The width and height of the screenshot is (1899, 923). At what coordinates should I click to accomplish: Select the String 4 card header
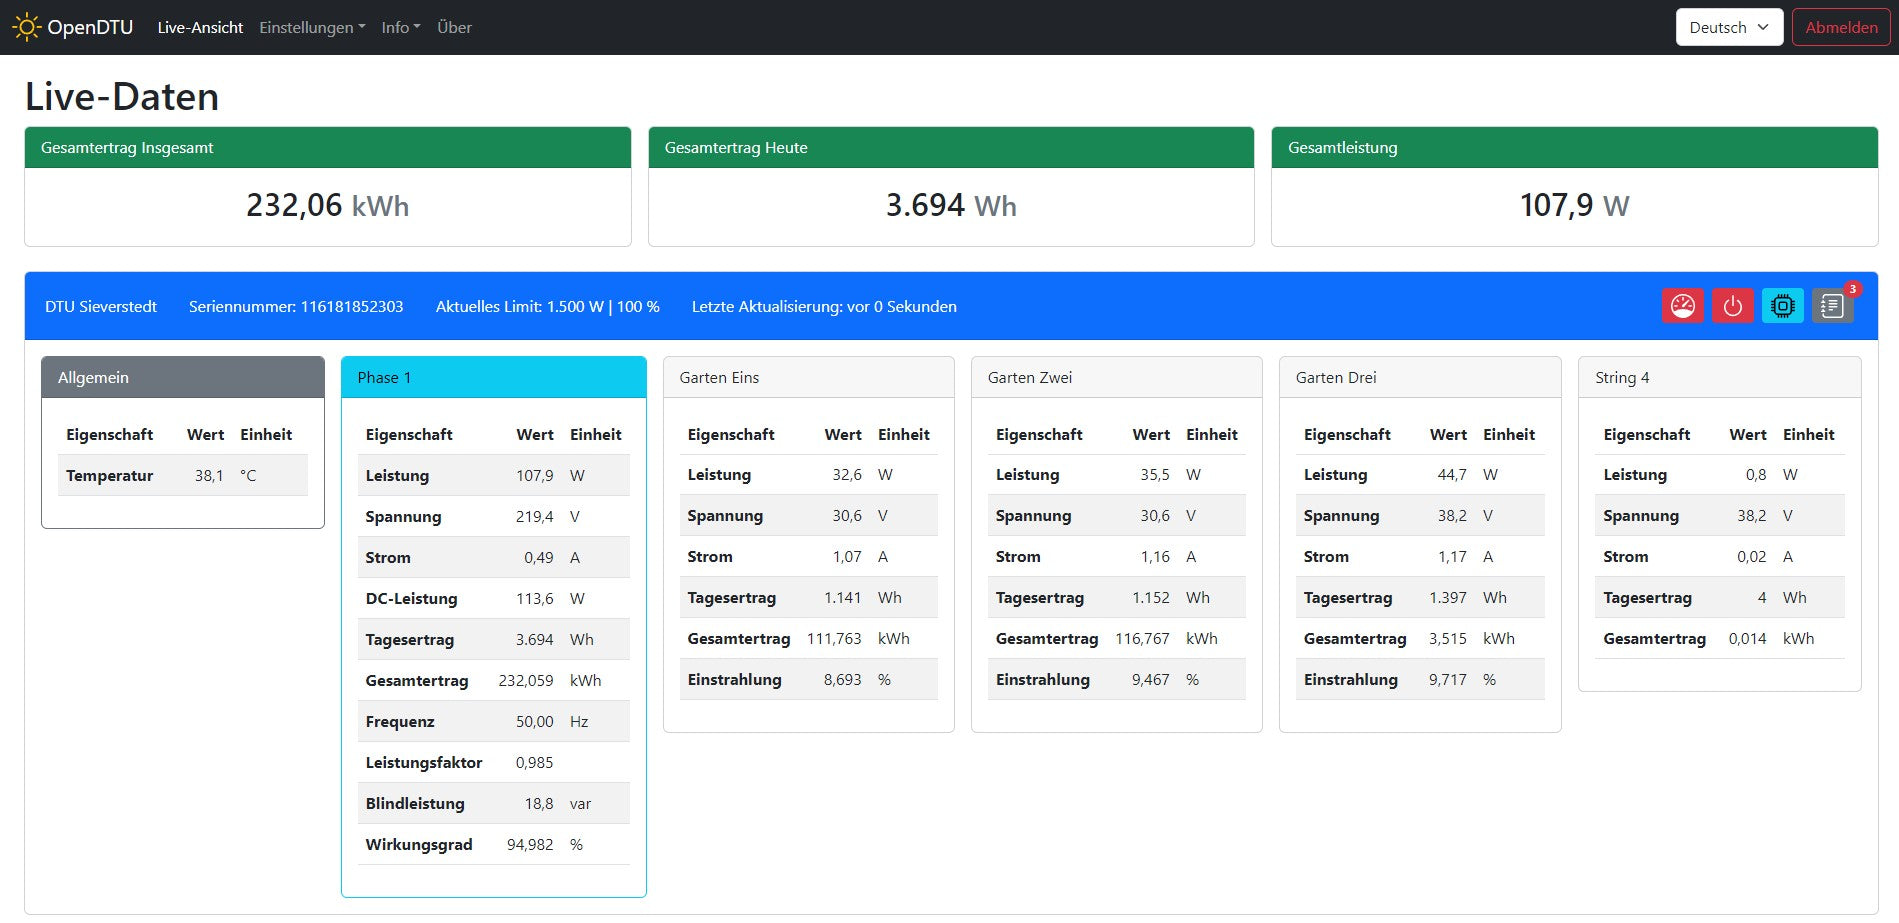(1720, 377)
